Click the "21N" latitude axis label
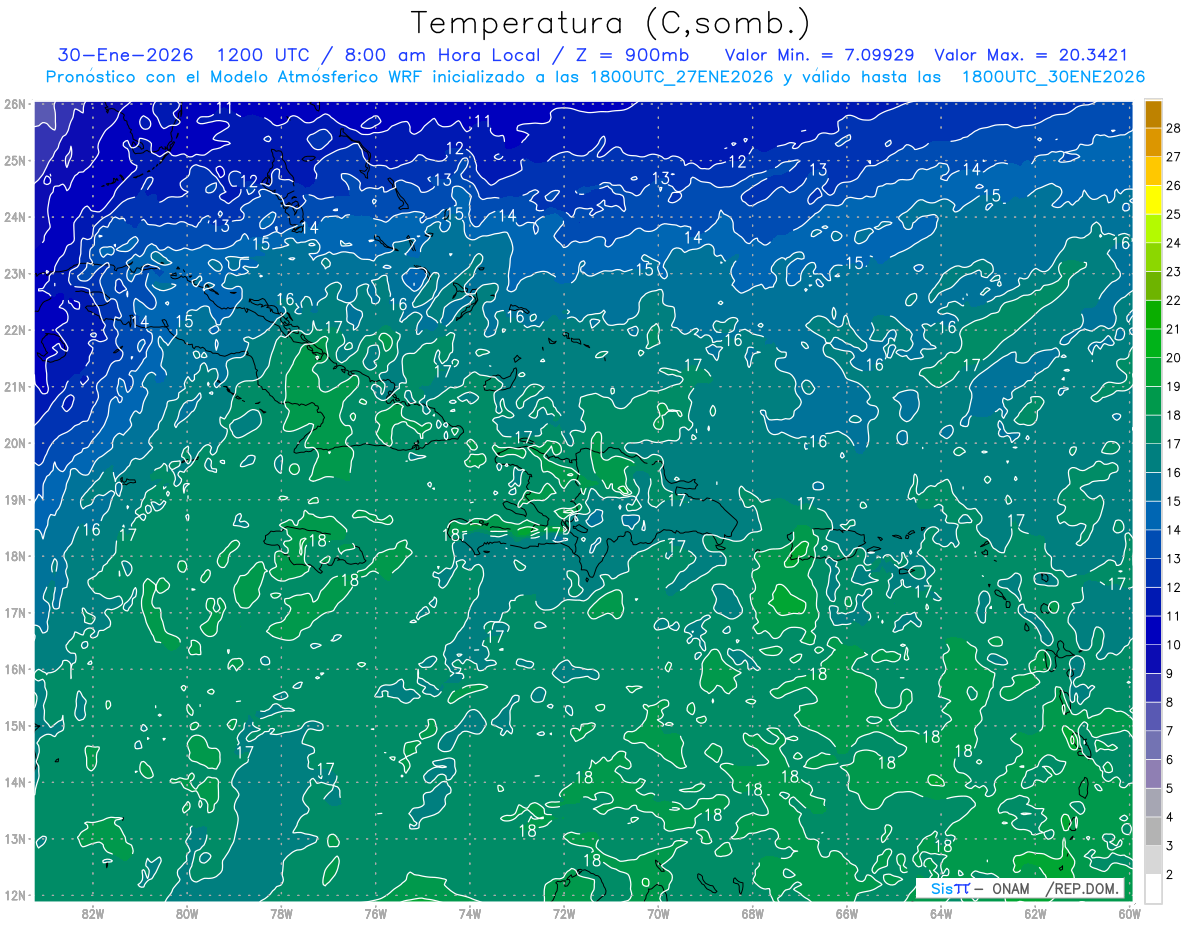 [14, 386]
